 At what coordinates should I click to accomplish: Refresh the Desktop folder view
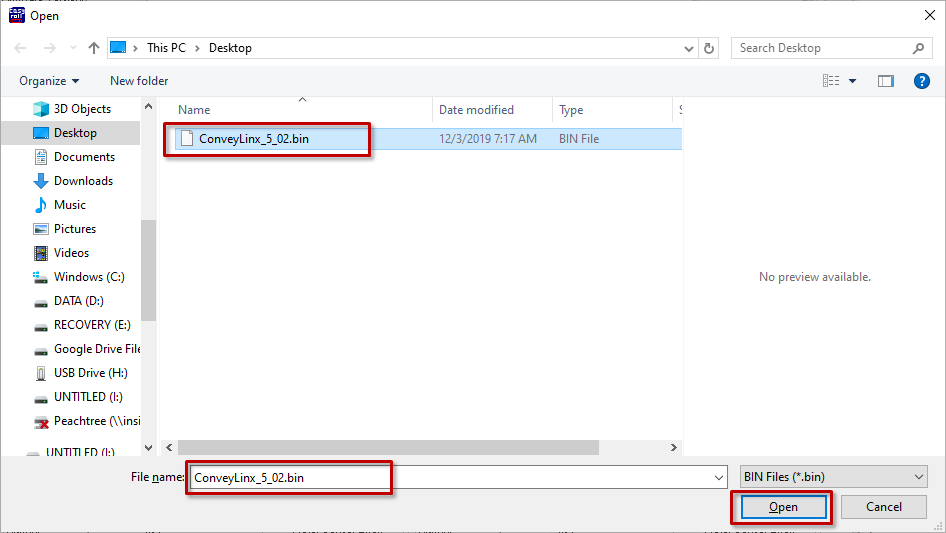coord(709,48)
